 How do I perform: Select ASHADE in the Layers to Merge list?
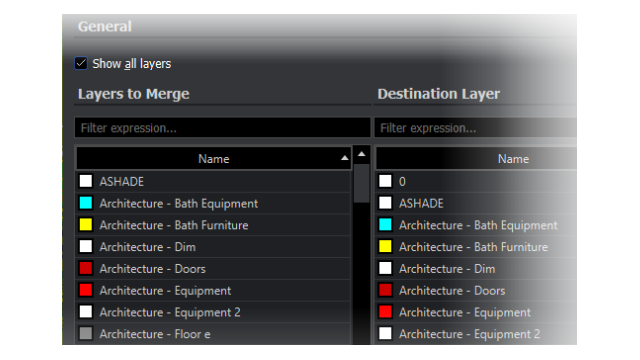213,181
